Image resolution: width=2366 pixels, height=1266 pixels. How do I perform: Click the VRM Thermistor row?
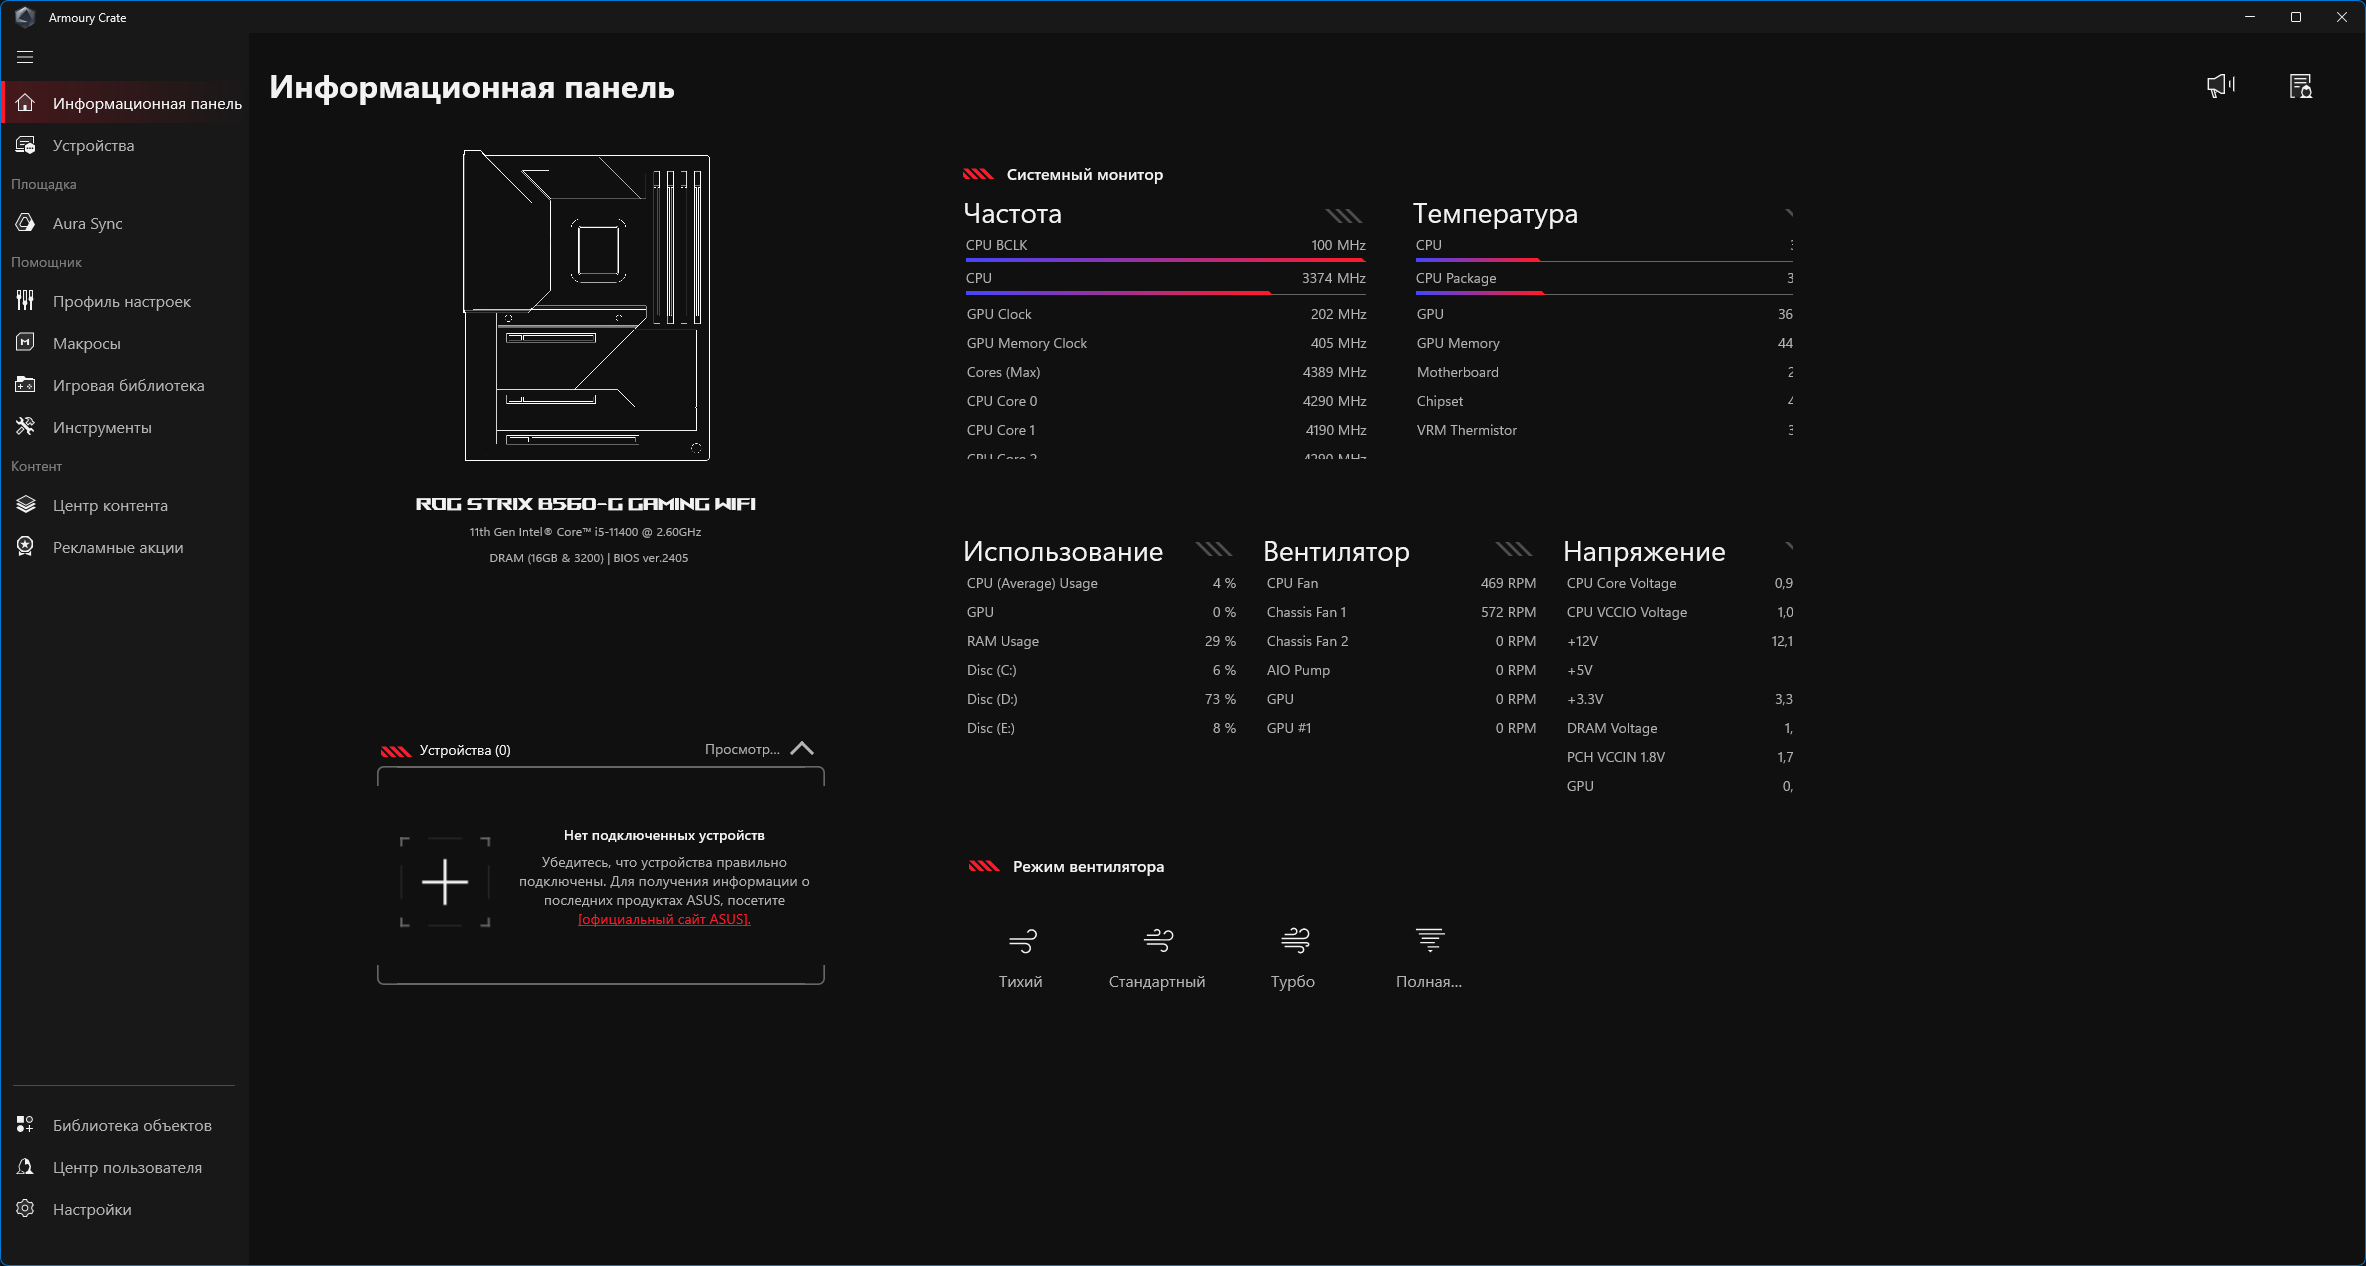[1604, 430]
